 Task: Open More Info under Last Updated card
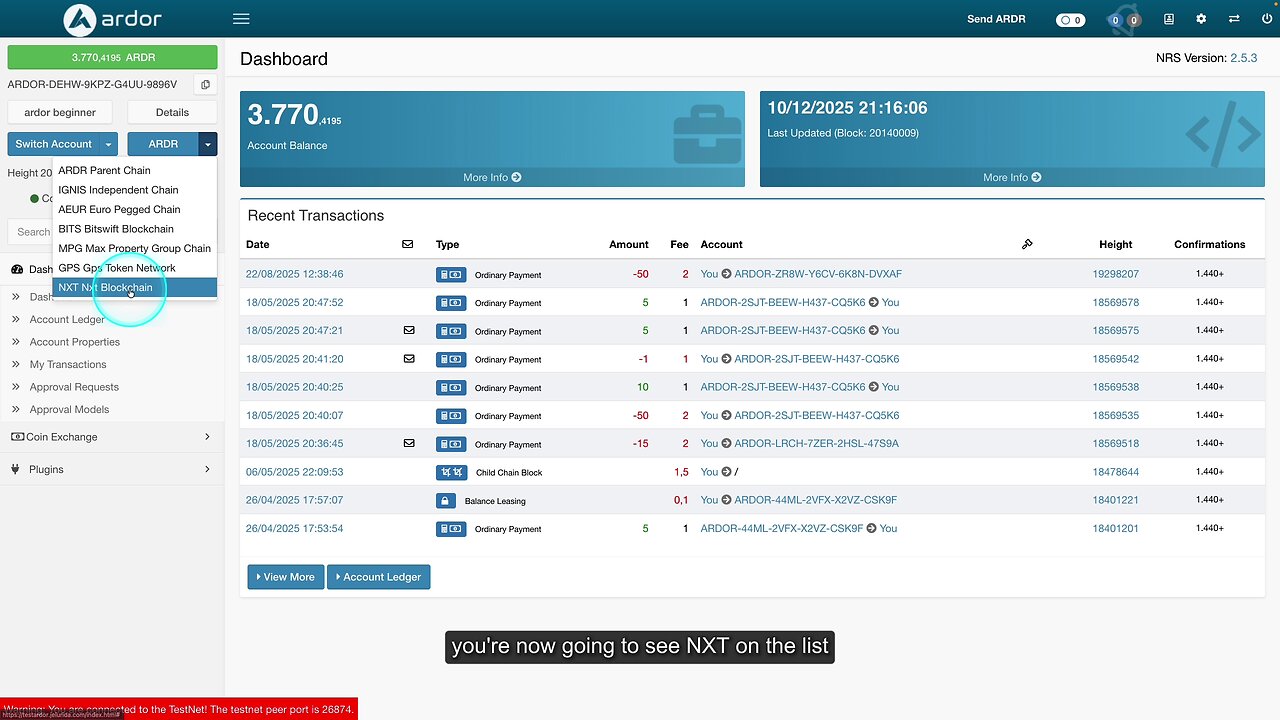pos(1012,177)
